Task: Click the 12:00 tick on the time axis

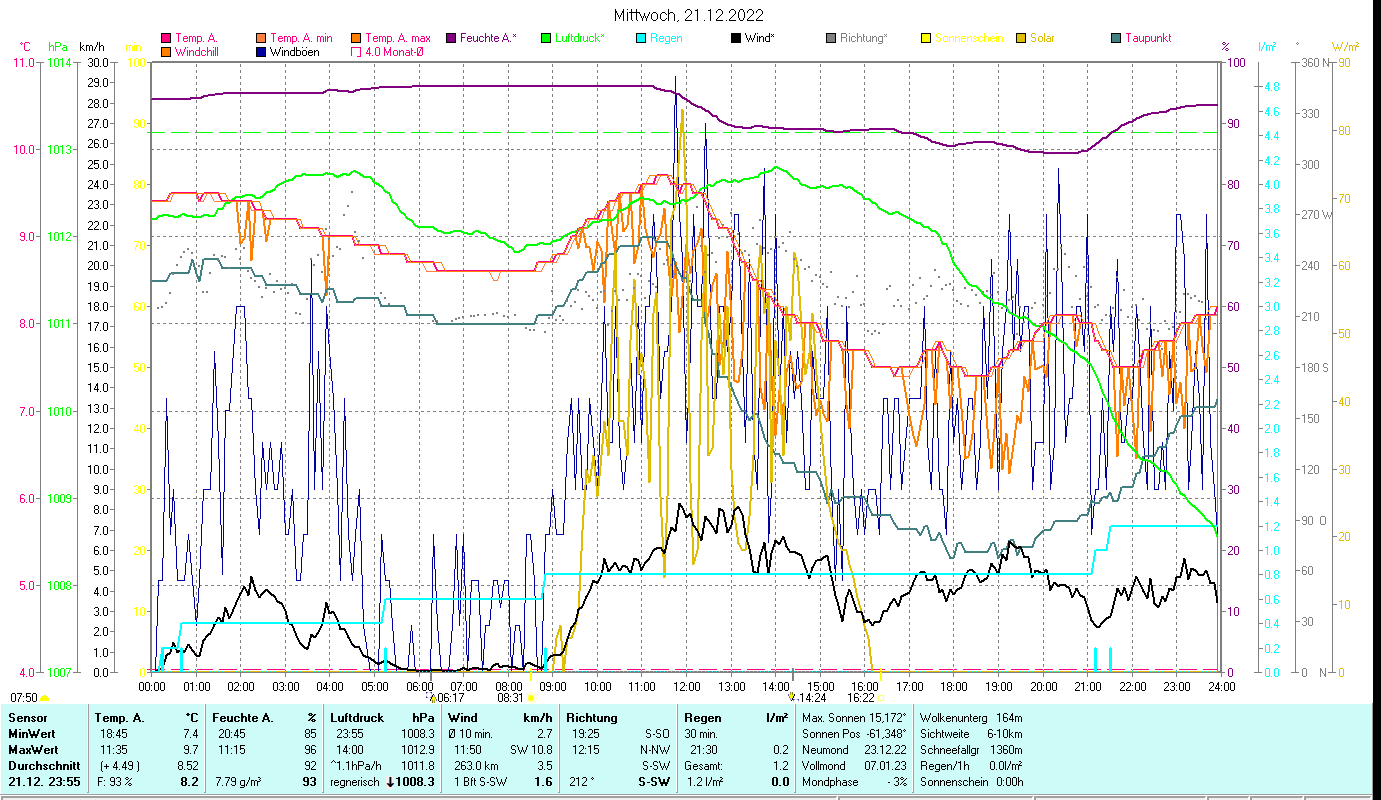Action: (687, 686)
